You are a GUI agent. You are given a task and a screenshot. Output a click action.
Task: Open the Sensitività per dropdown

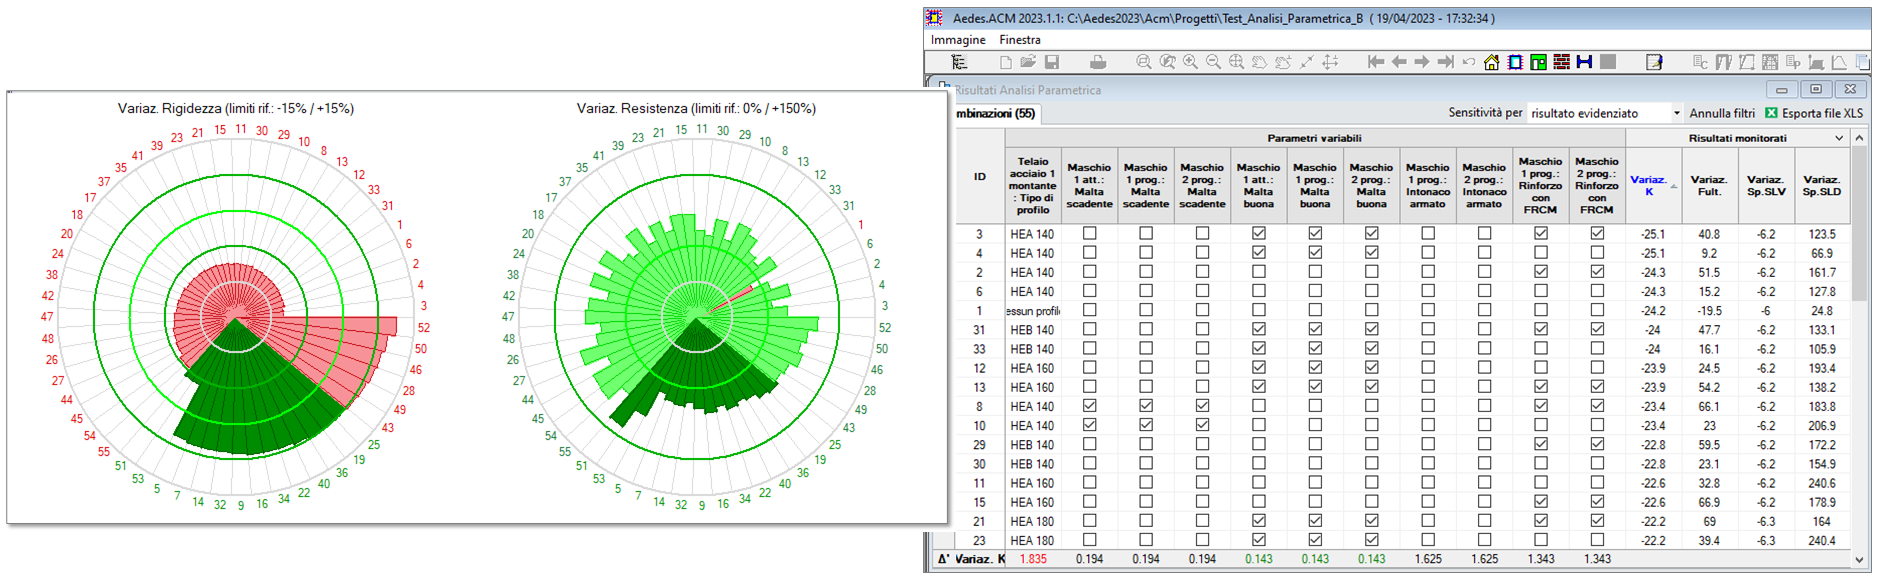point(1676,113)
